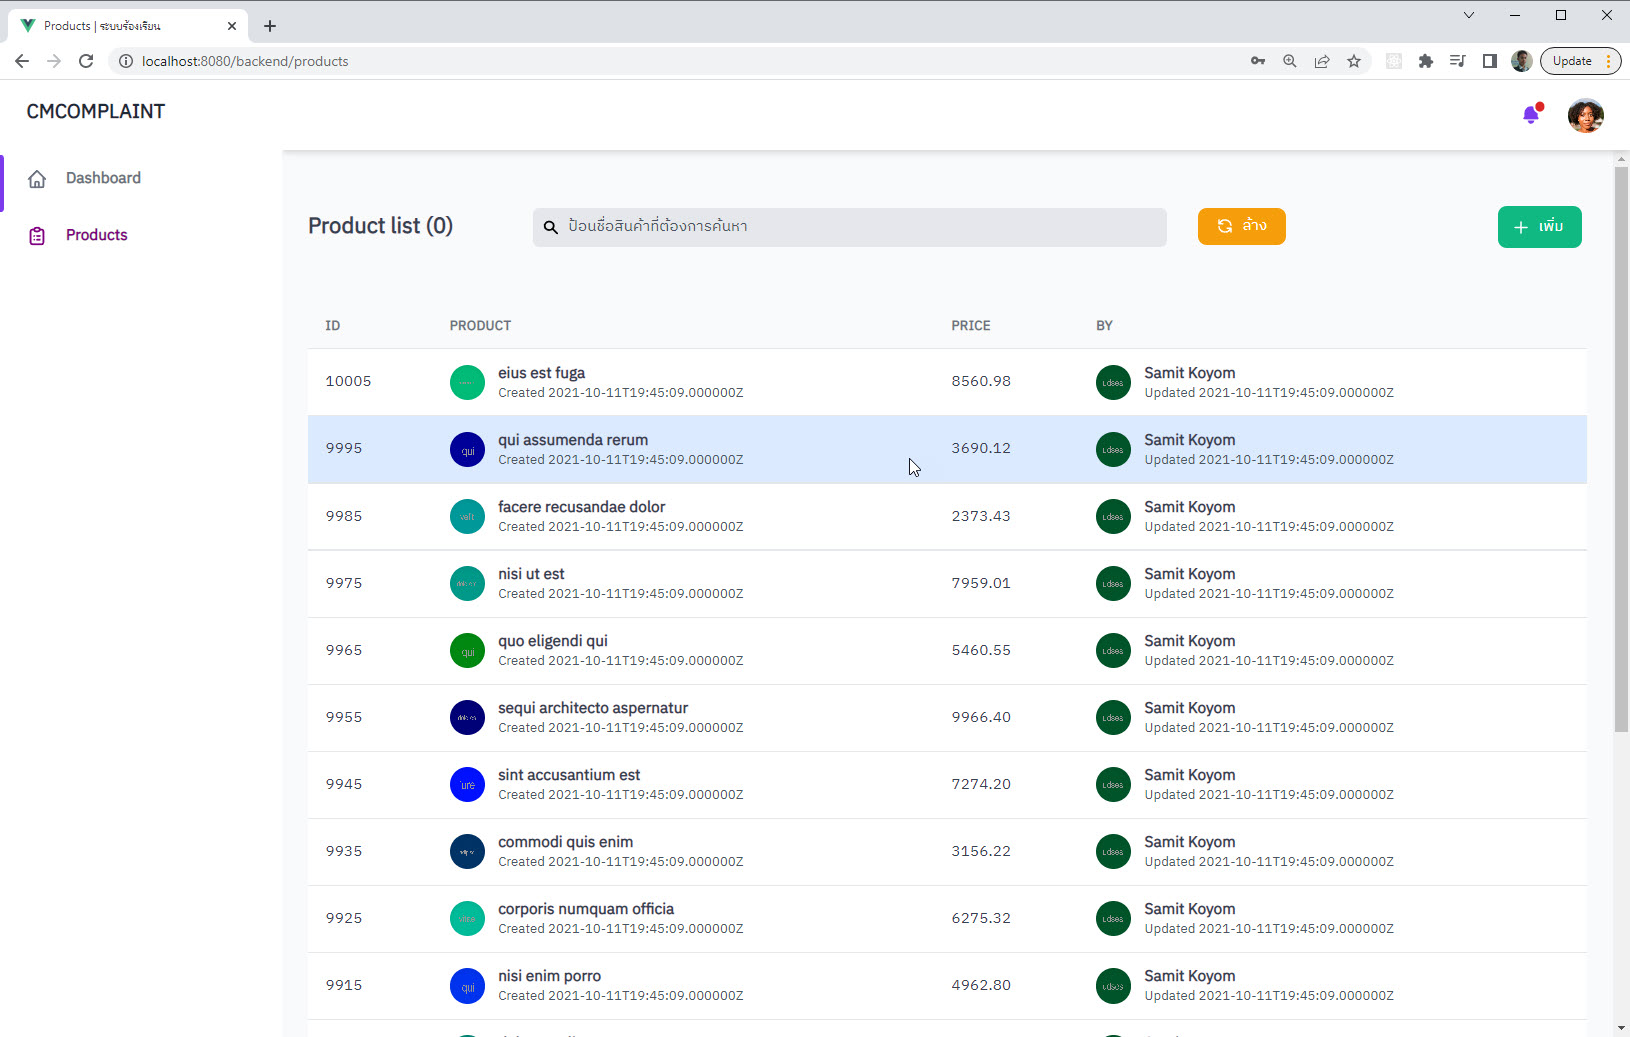Open Products in sidebar
Screen dimensions: 1630x1037
97,235
